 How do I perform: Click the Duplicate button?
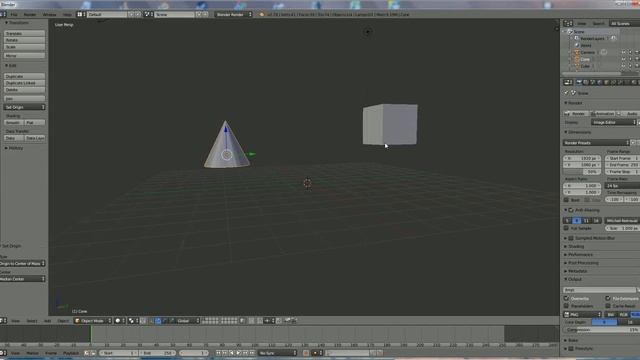24,76
